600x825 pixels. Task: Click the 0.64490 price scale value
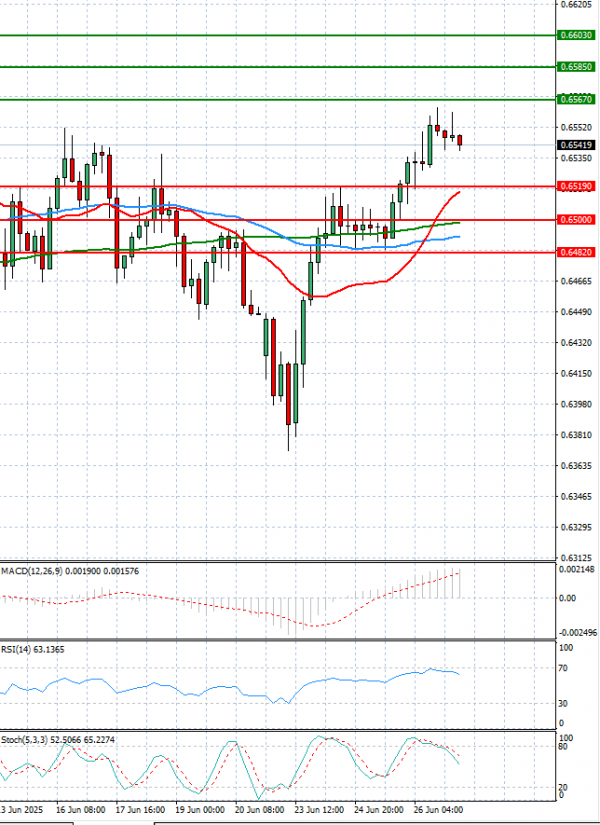[x=576, y=312]
